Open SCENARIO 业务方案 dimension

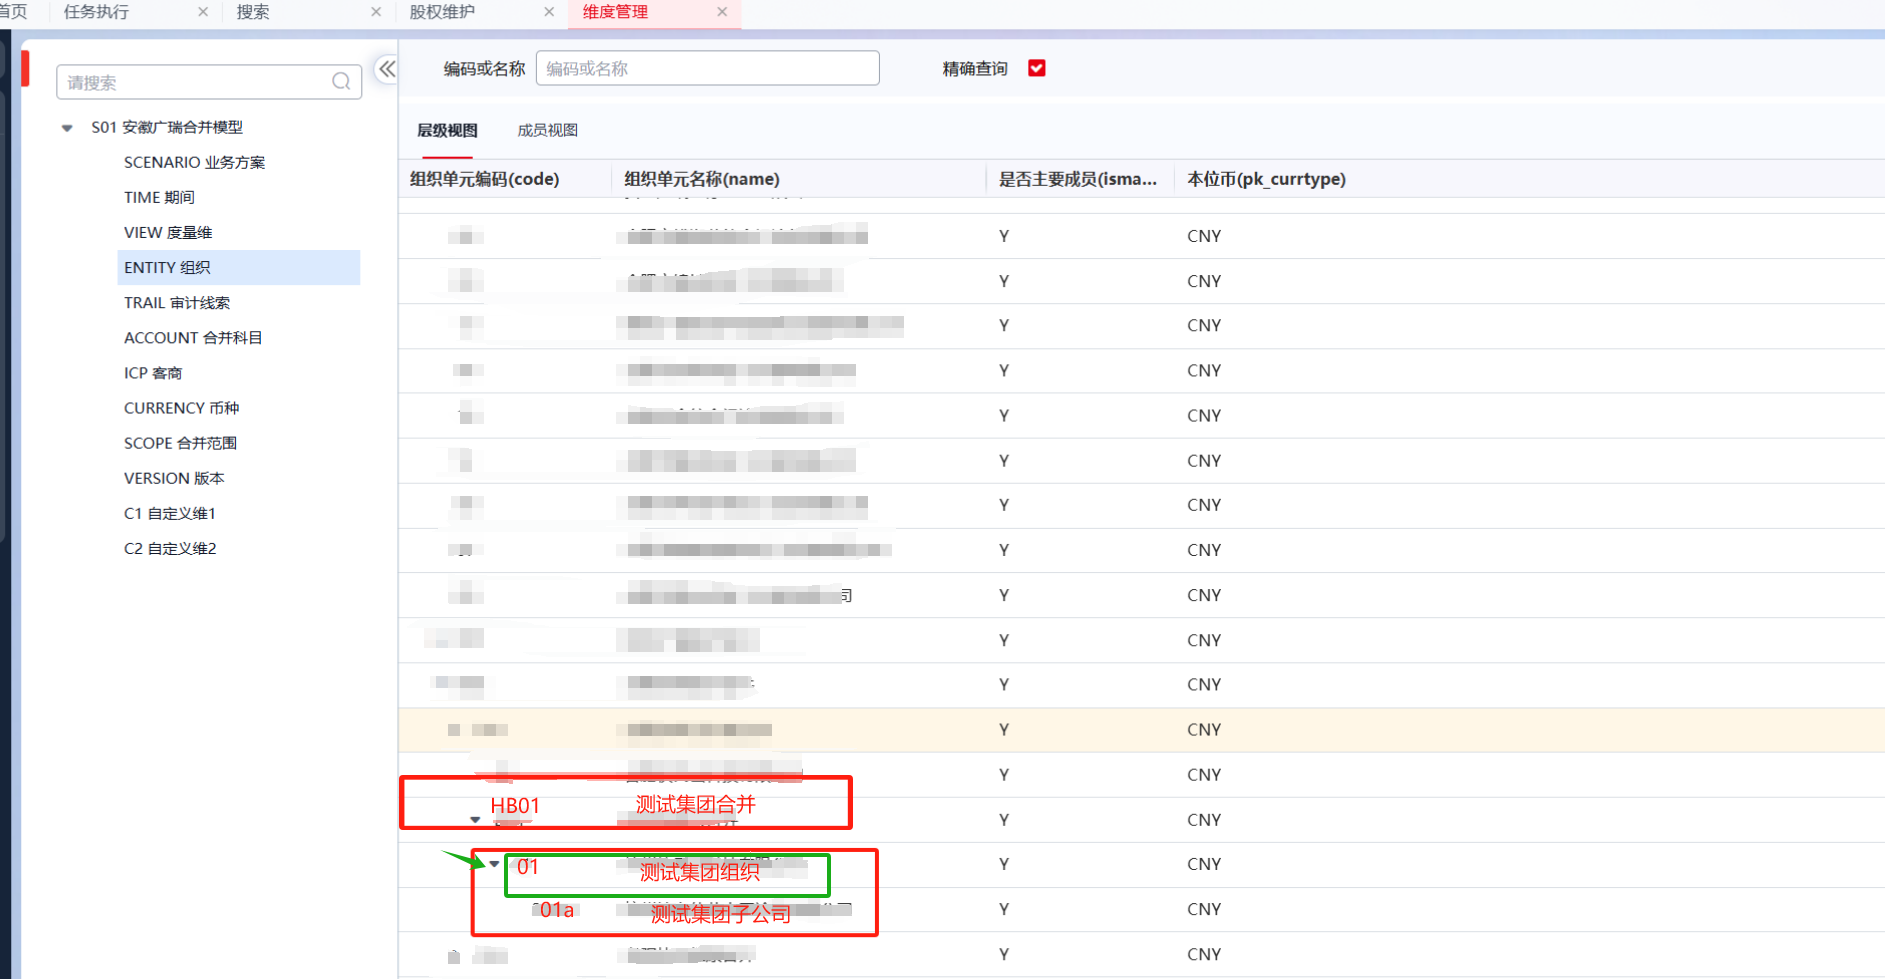point(194,162)
